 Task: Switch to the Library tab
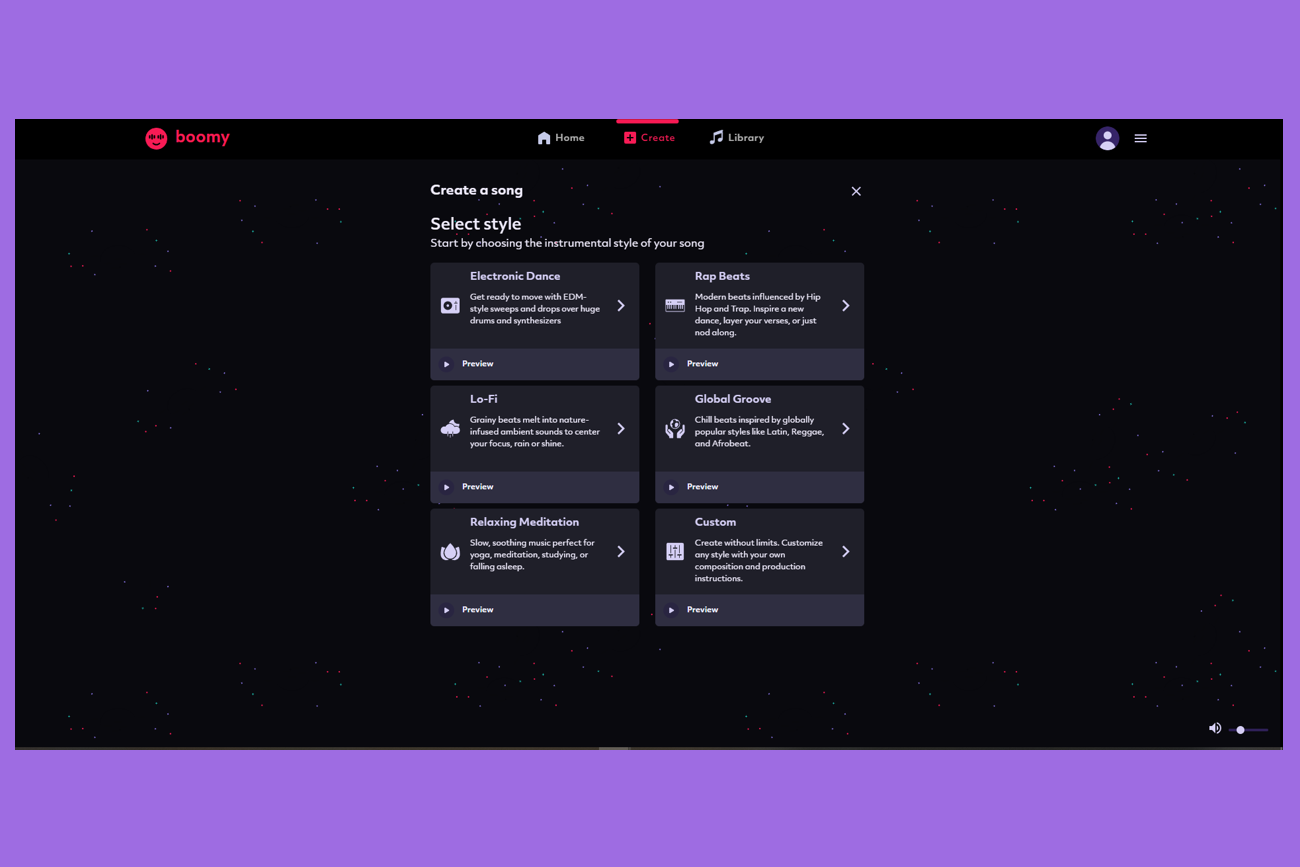737,138
